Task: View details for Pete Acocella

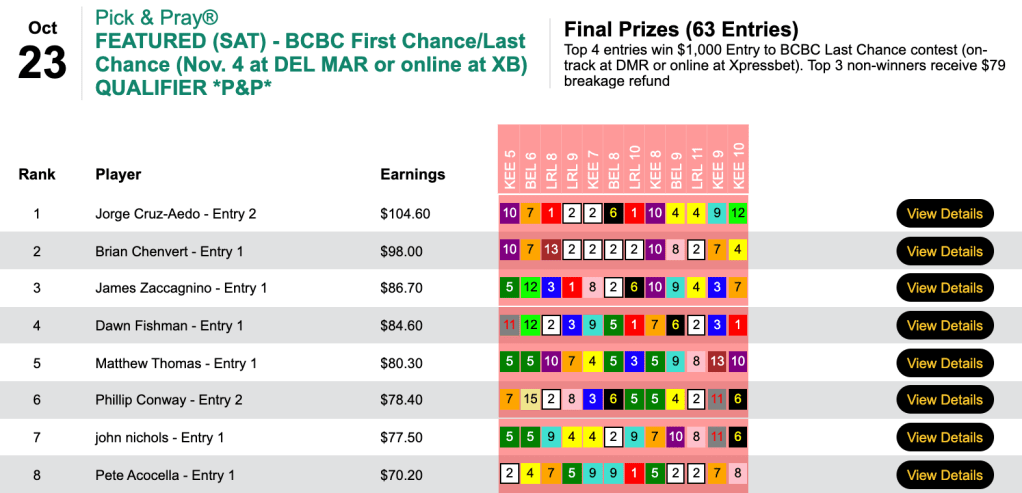Action: point(945,474)
